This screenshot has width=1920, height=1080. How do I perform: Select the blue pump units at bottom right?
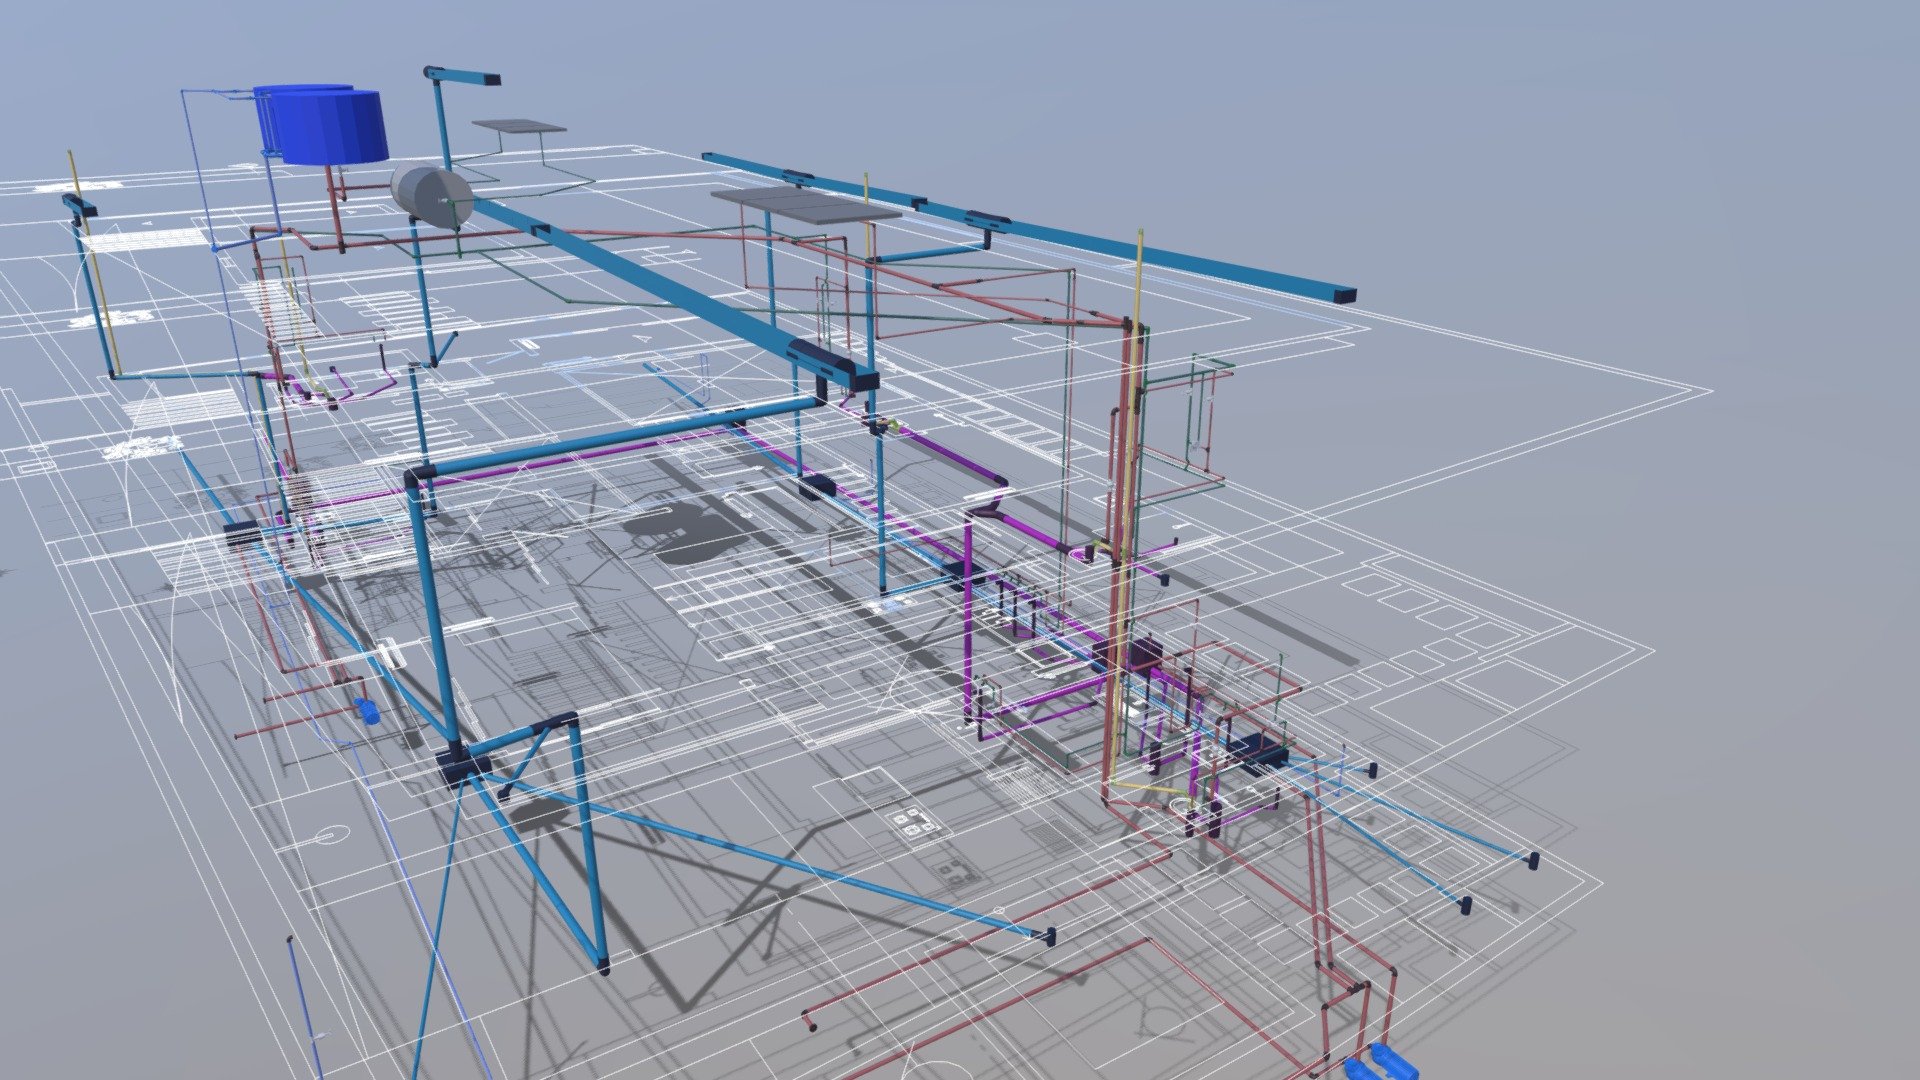(1379, 1062)
